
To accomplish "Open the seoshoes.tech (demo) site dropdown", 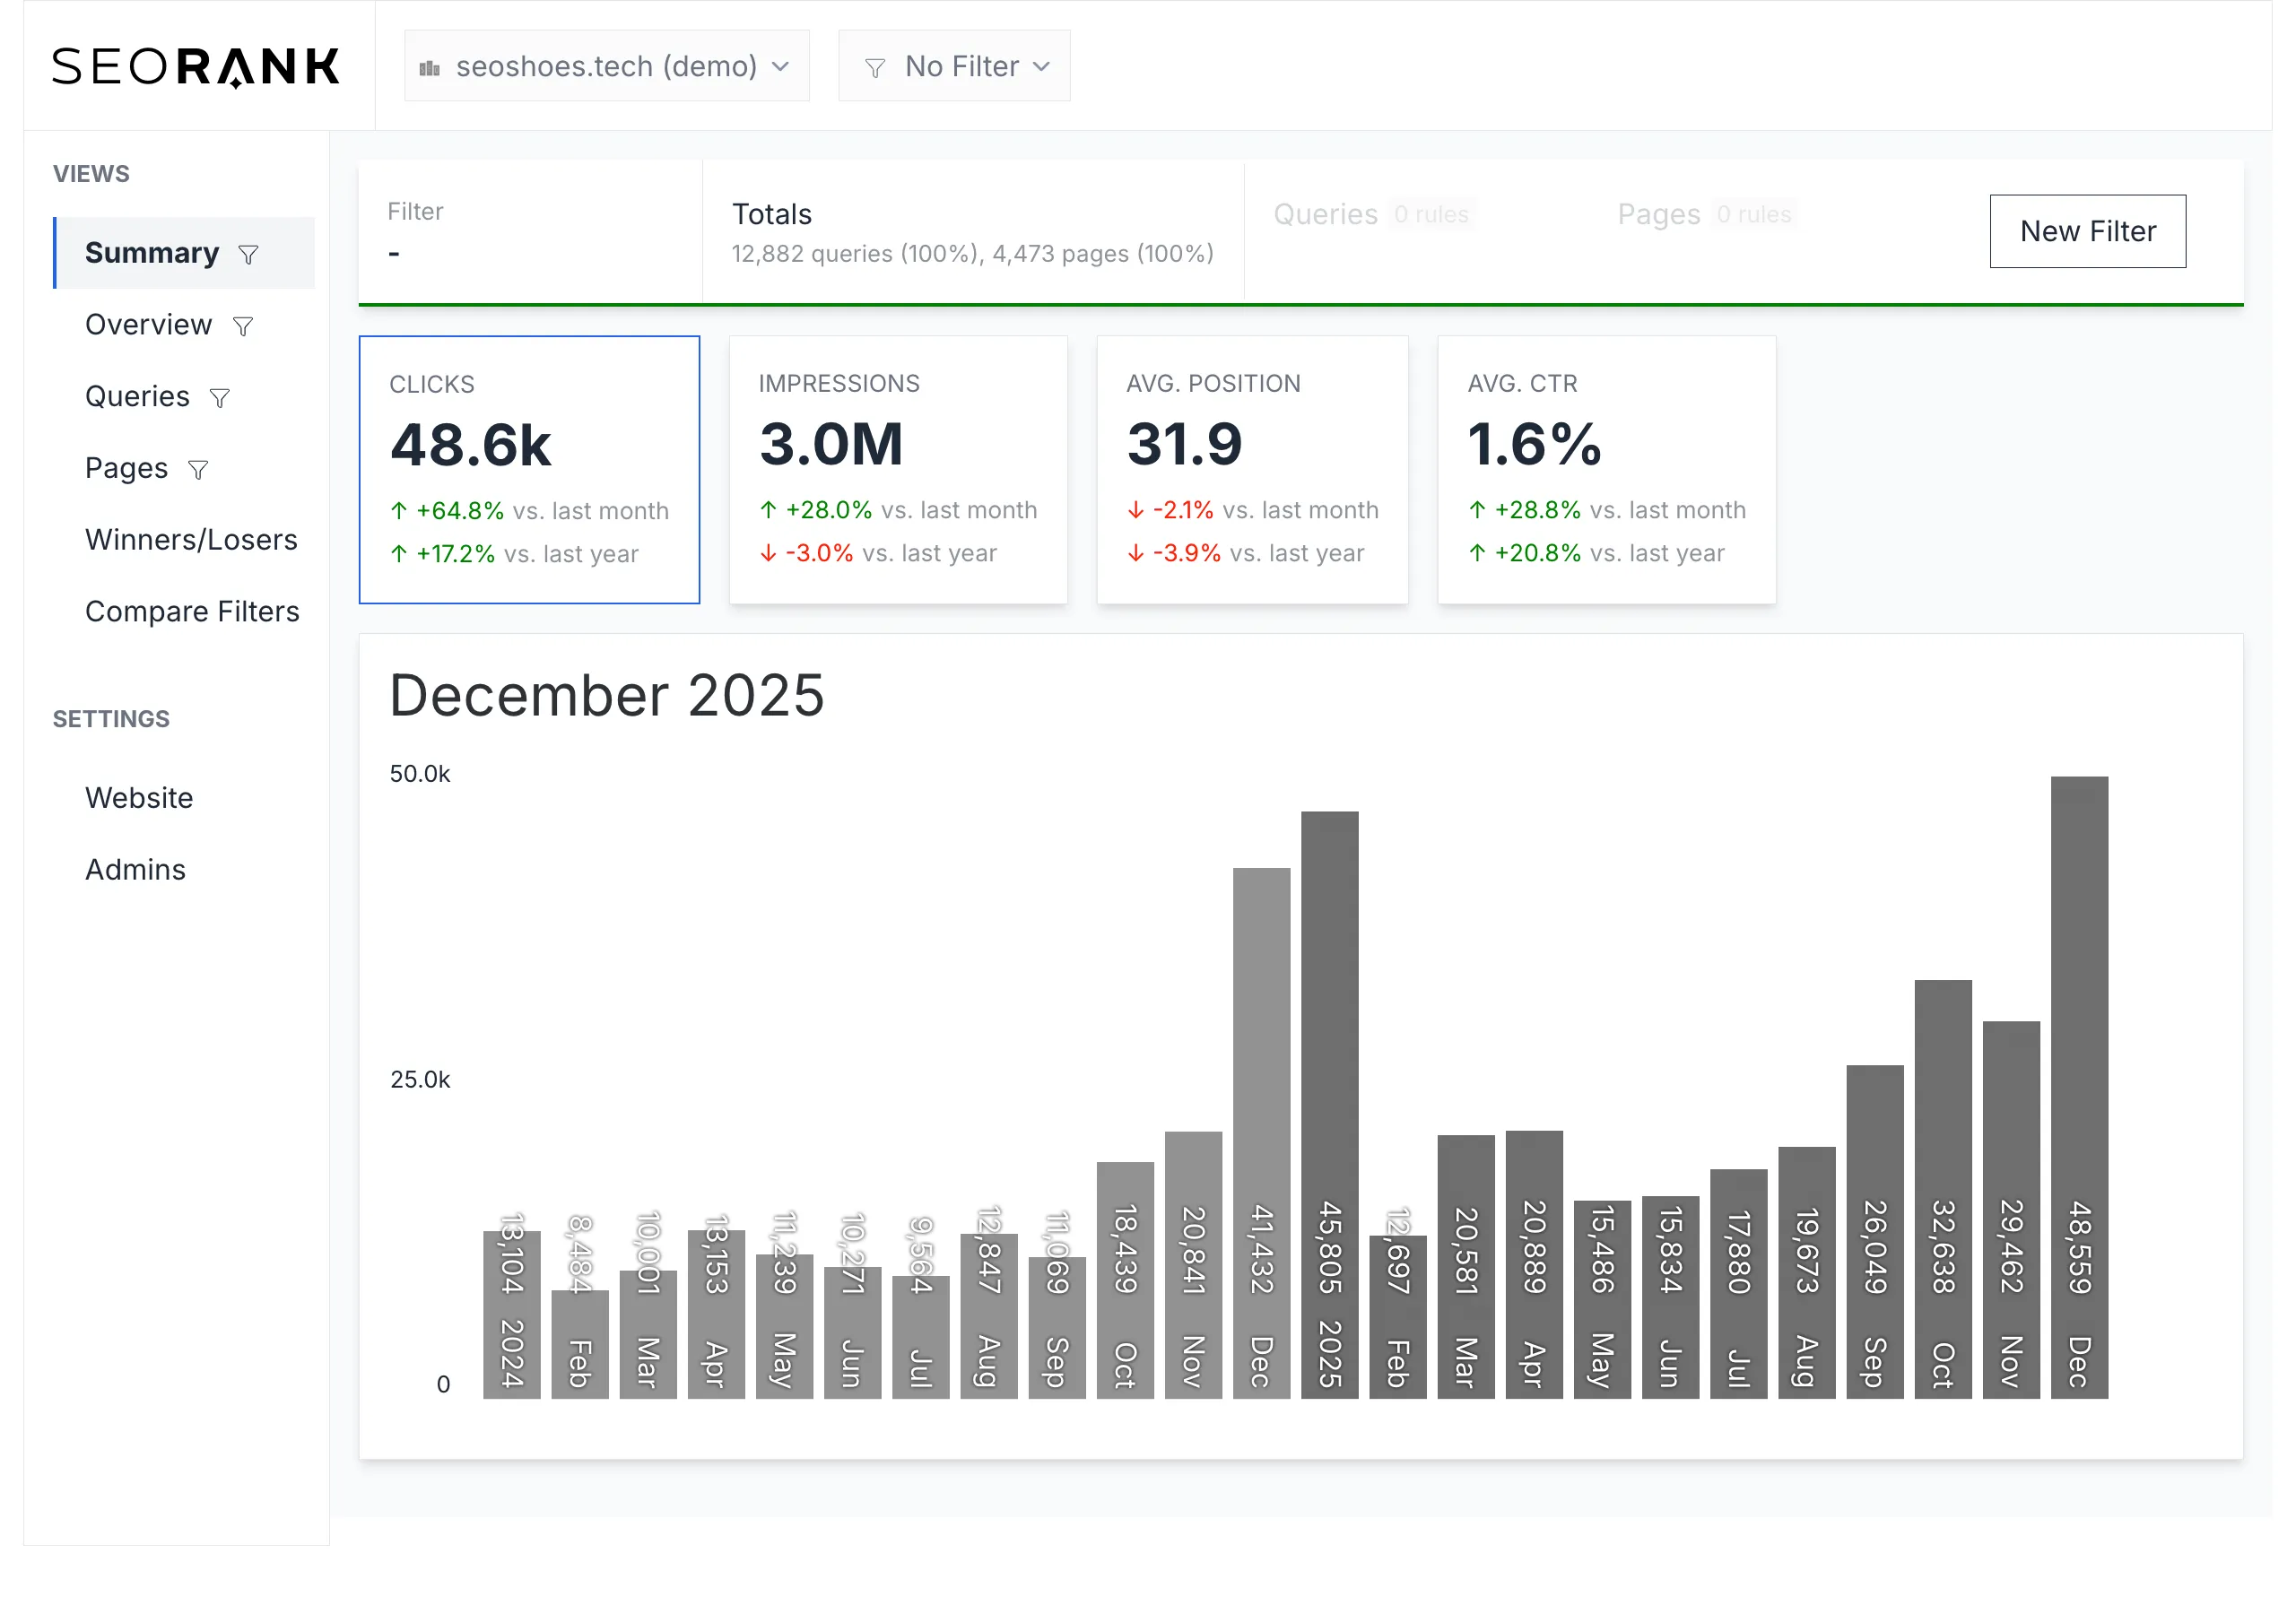I will 606,67.
